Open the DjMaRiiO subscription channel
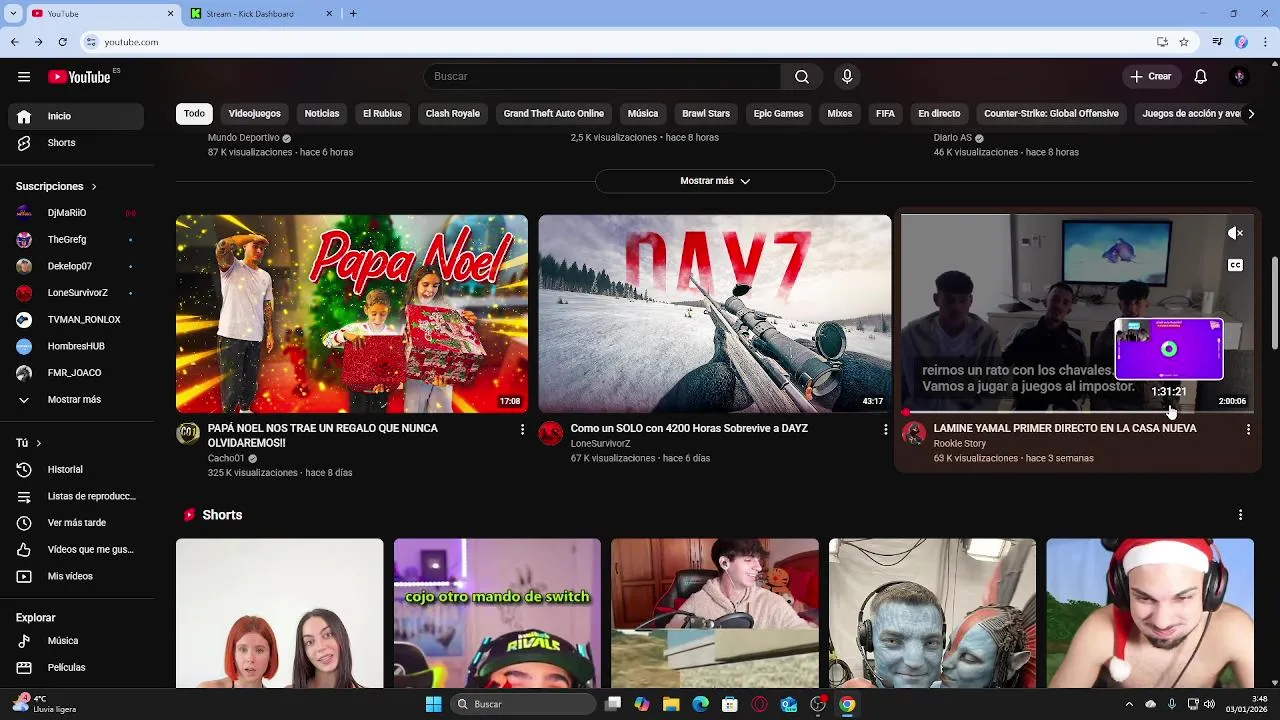The width and height of the screenshot is (1280, 720). pyautogui.click(x=76, y=213)
